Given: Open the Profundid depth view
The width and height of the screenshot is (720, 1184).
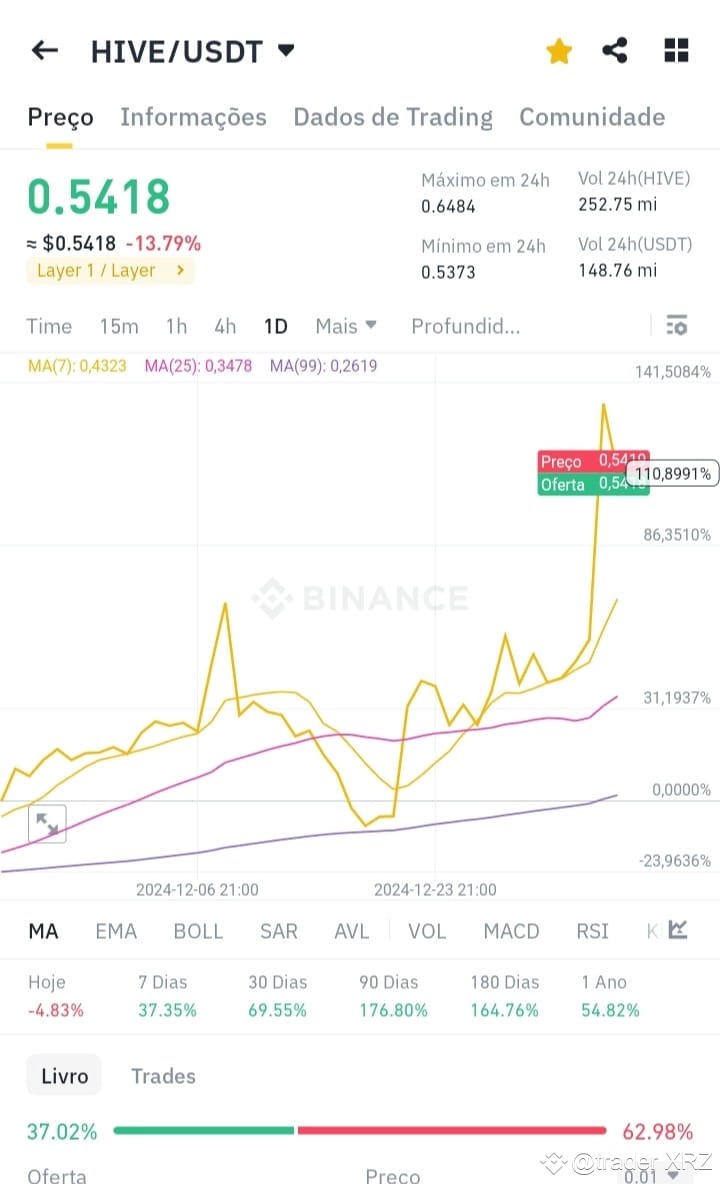Looking at the screenshot, I should pos(466,326).
